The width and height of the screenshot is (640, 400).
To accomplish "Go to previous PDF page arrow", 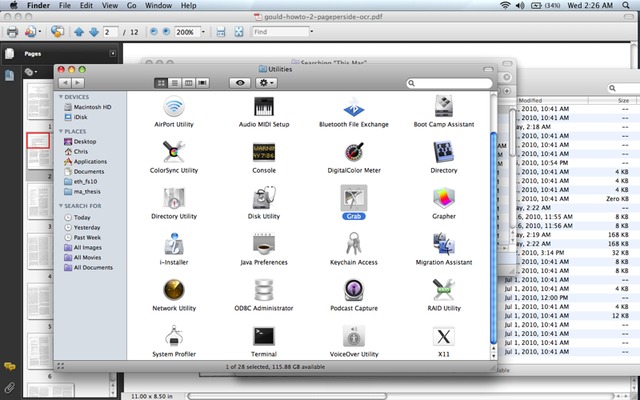I will coord(79,32).
